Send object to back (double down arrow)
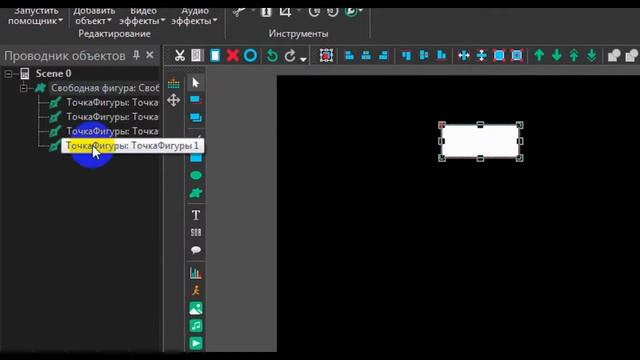 point(592,56)
